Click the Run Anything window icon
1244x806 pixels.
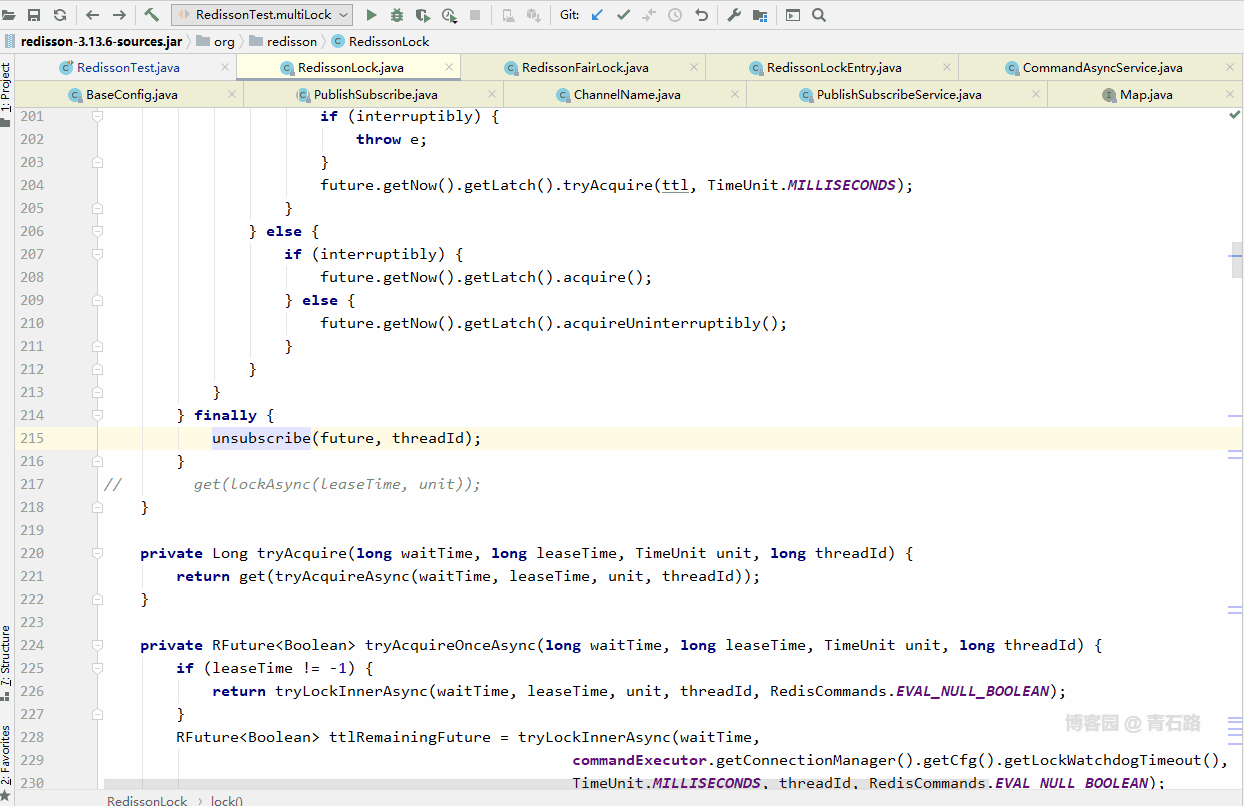click(793, 15)
